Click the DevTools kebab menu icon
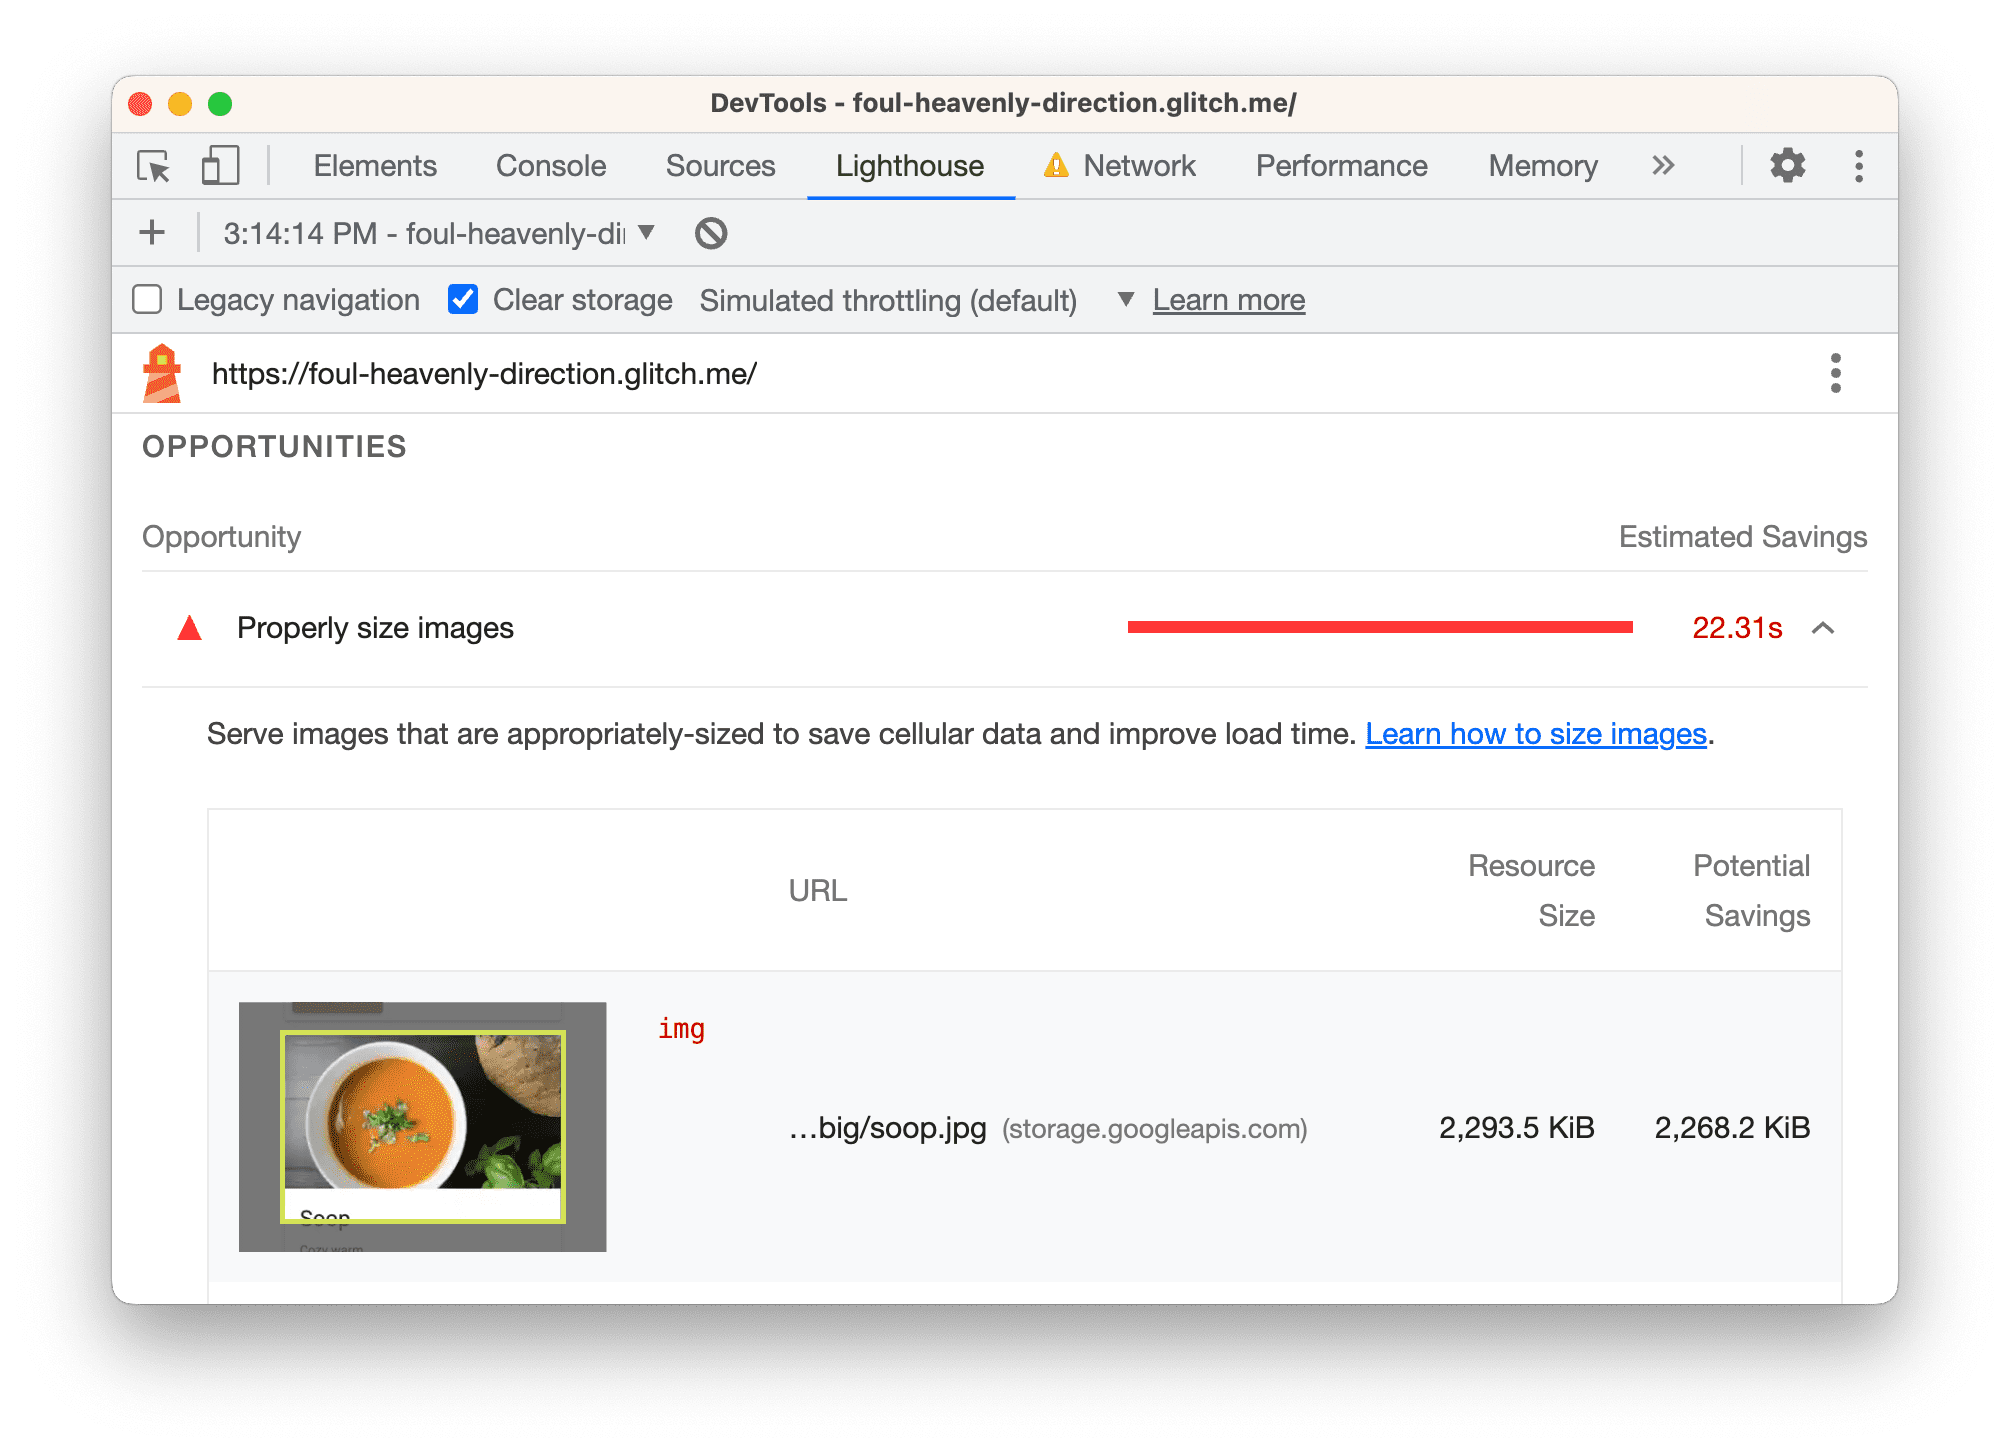The height and width of the screenshot is (1452, 2010). point(1860,167)
